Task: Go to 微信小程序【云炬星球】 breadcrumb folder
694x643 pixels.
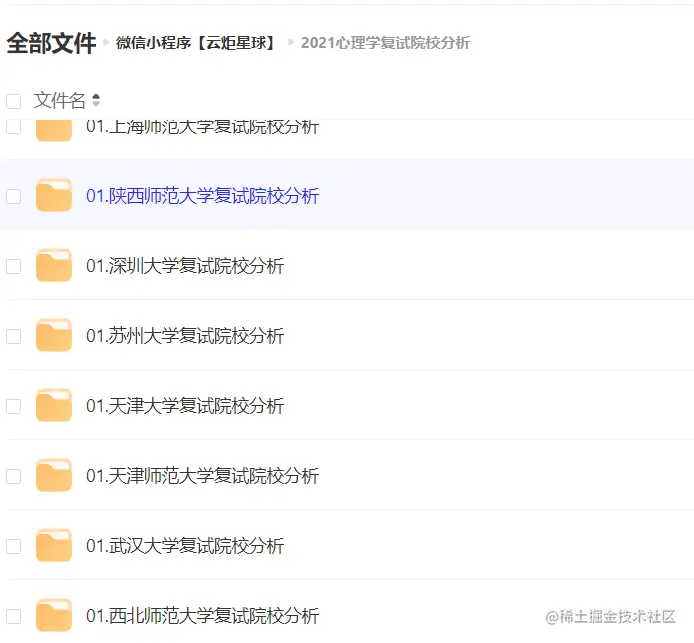Action: click(196, 43)
